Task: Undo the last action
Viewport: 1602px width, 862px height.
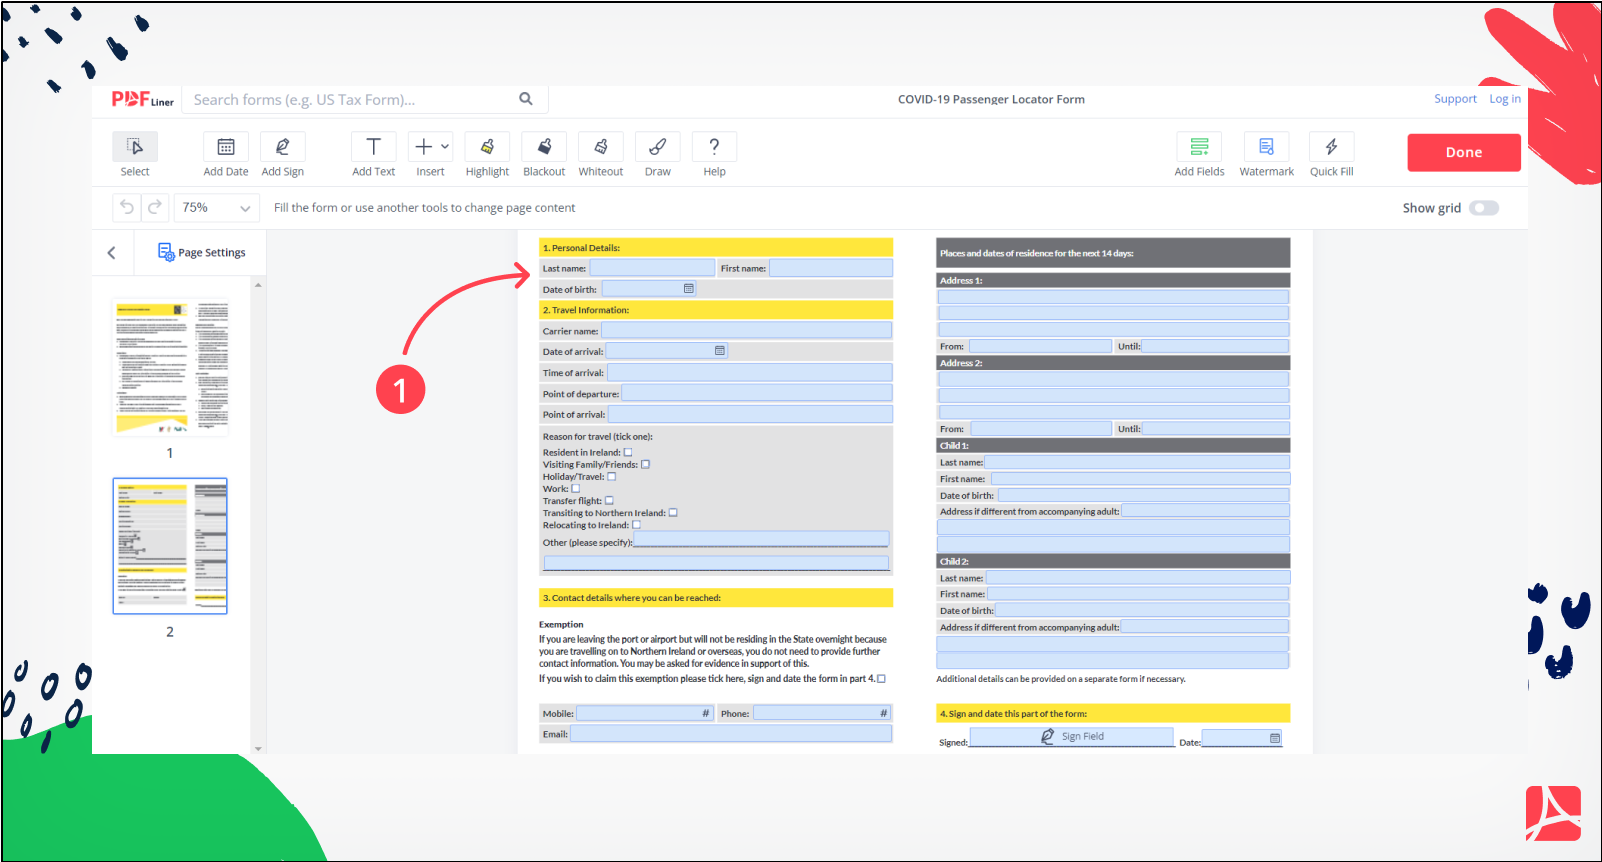Action: click(127, 207)
